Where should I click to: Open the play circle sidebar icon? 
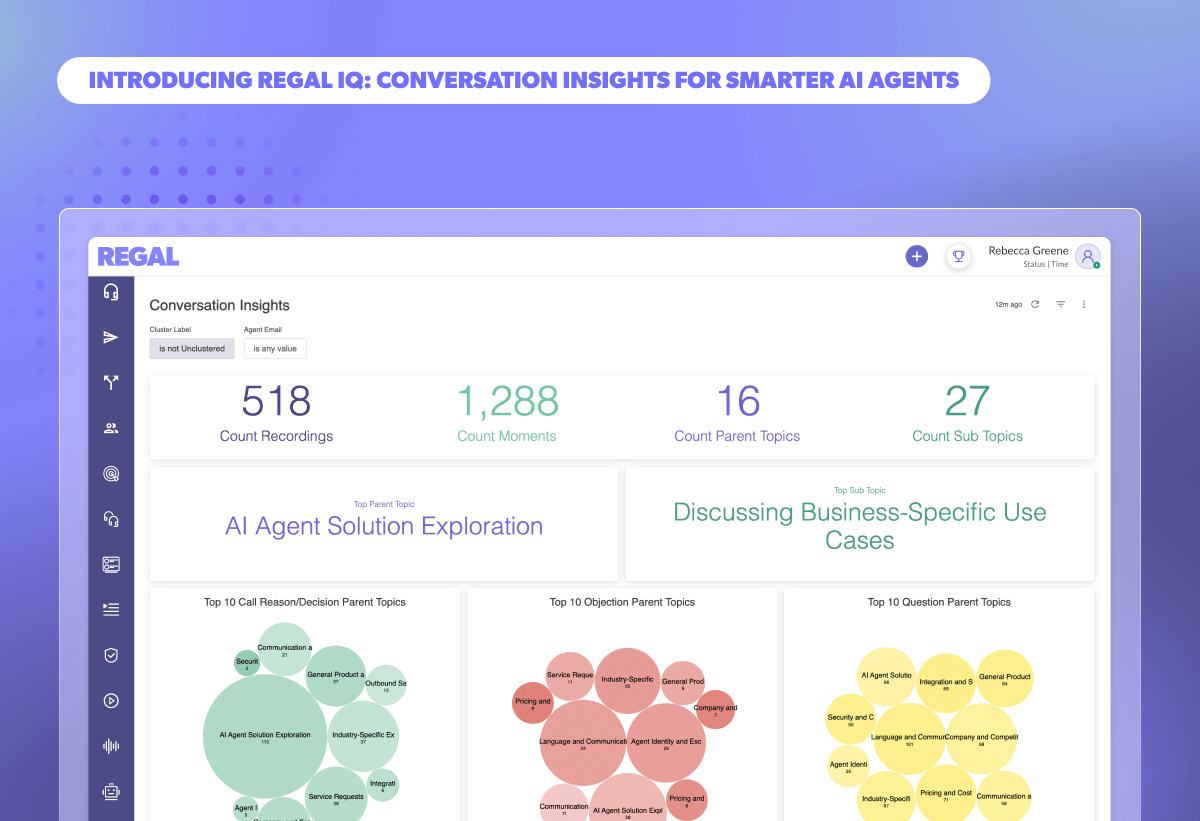click(x=111, y=701)
